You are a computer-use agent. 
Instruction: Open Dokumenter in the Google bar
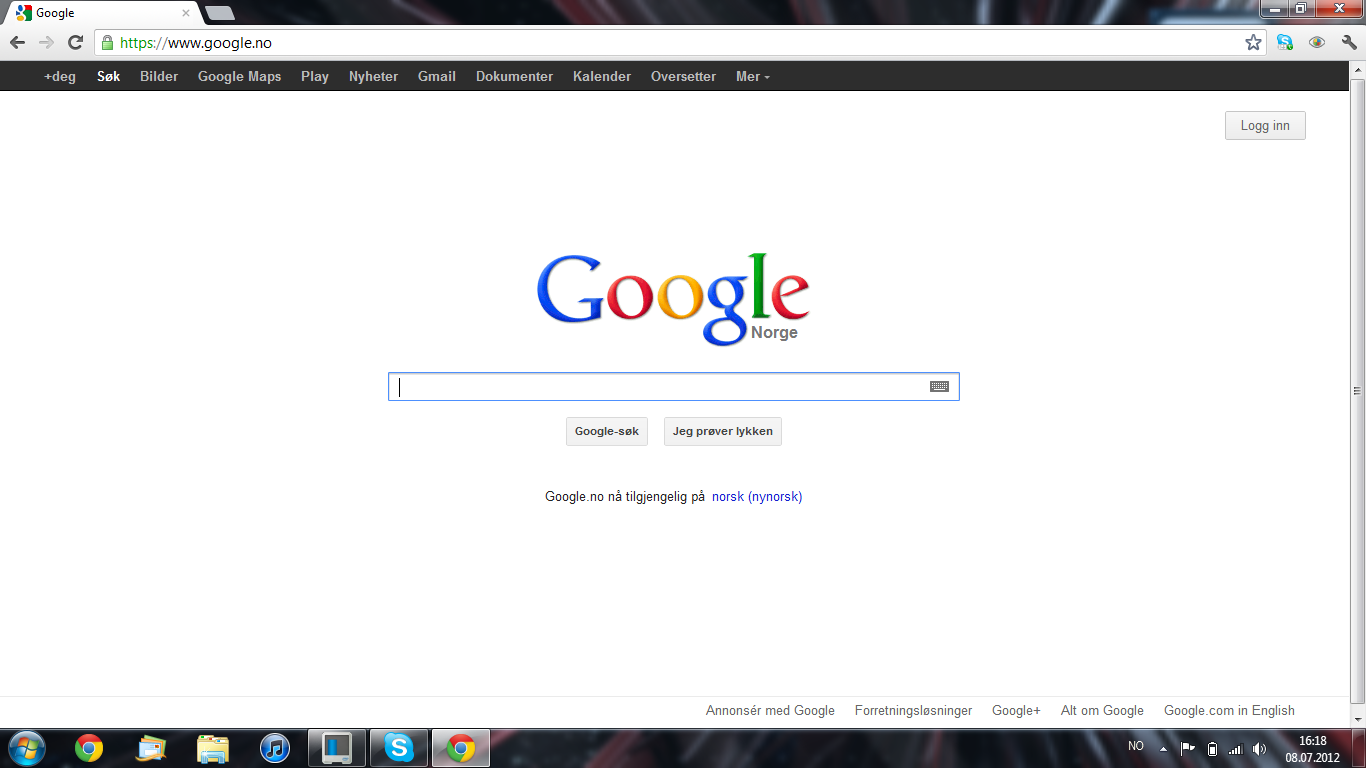point(514,76)
